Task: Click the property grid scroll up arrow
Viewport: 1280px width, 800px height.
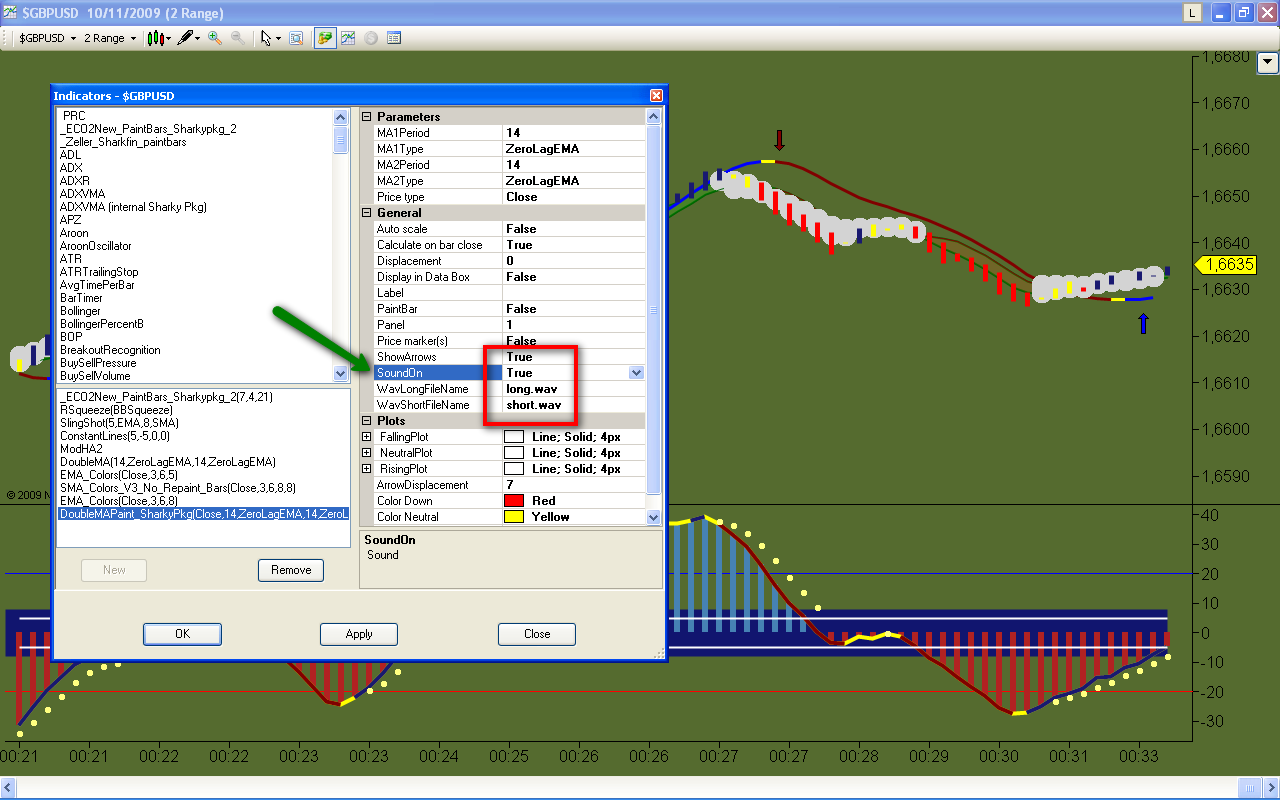Action: click(x=654, y=117)
